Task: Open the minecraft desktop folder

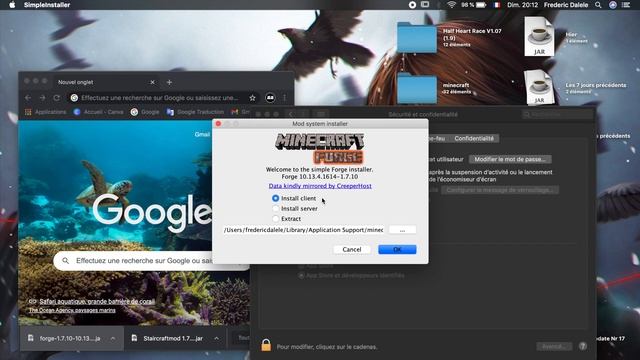Action: coord(417,88)
